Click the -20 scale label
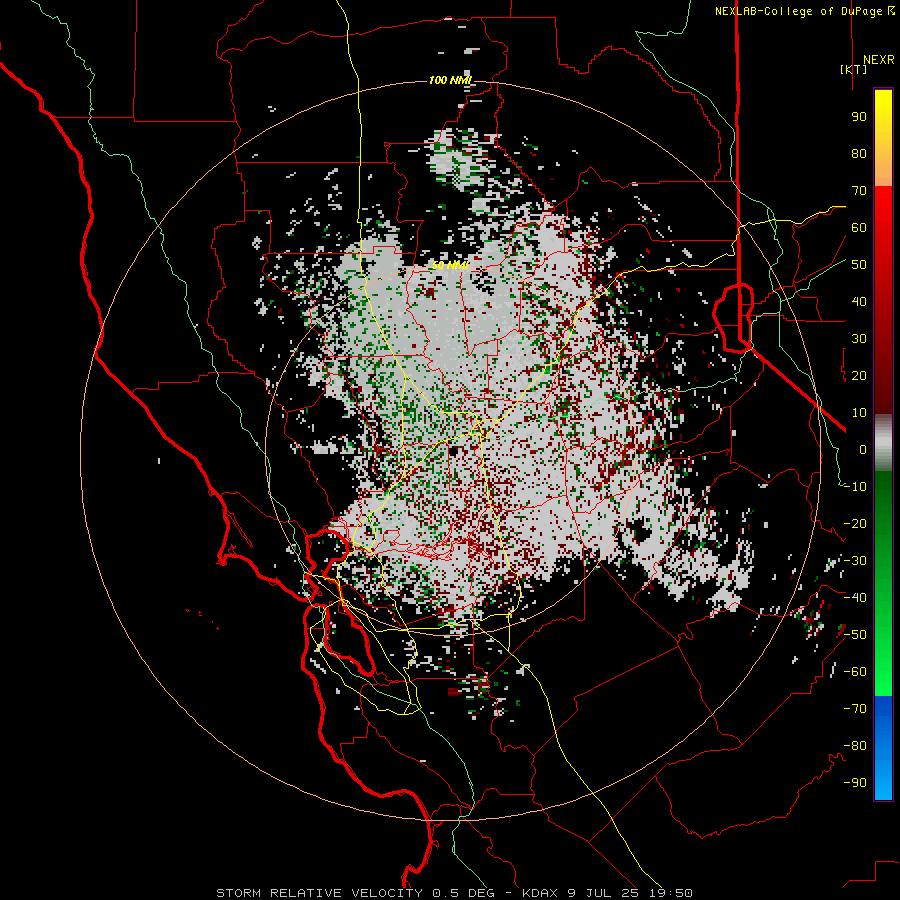The image size is (900, 900). [x=855, y=524]
